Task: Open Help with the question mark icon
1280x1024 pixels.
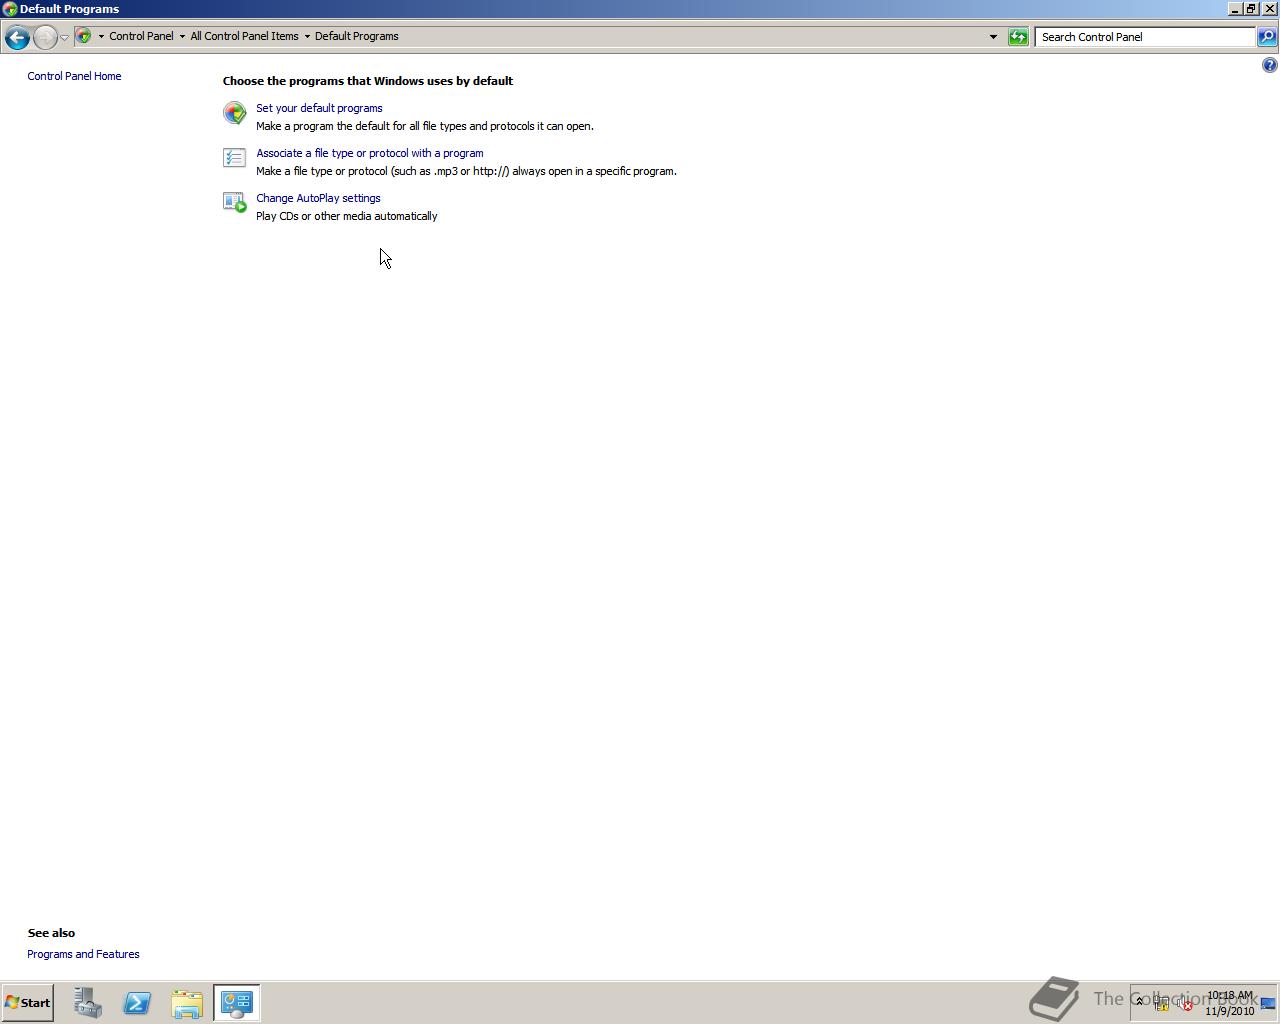Action: 1269,65
